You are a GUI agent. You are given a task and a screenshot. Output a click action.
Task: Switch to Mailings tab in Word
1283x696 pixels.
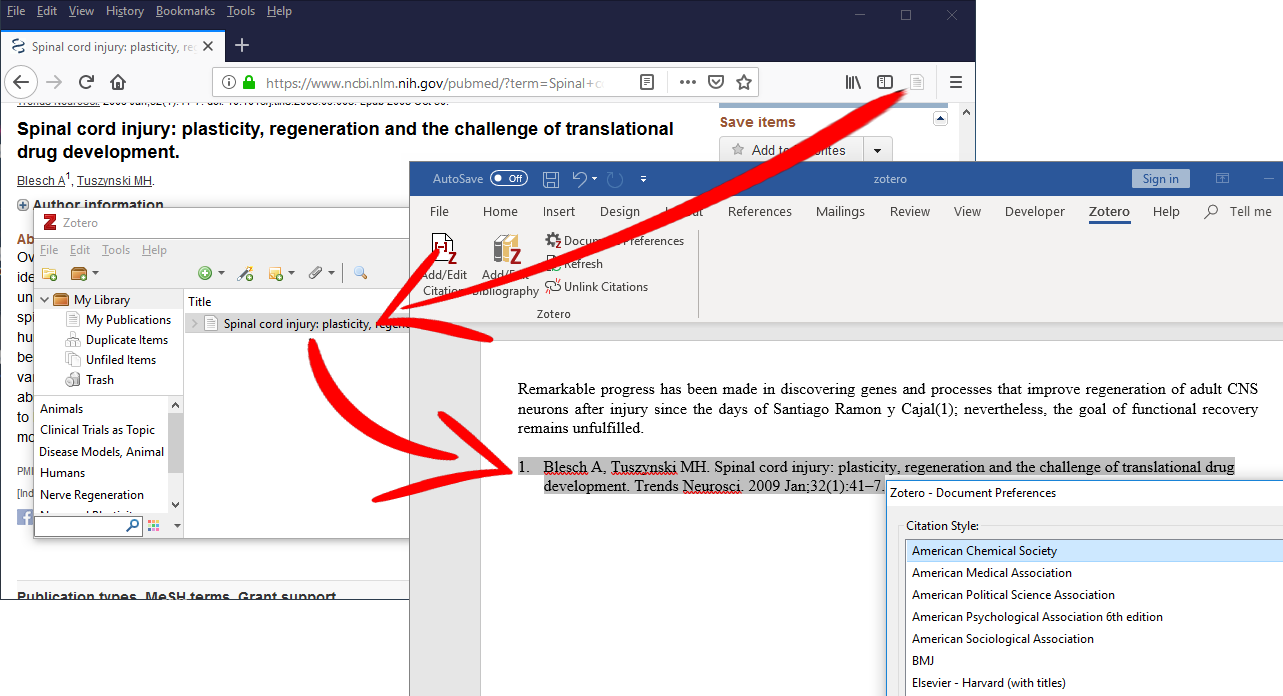(x=840, y=211)
